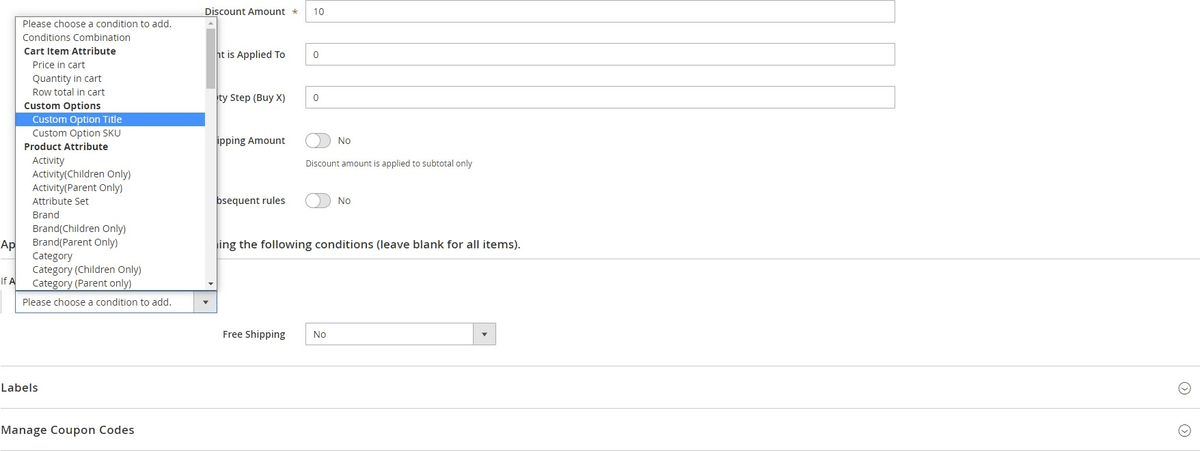Viewport: 1200px width, 451px height.
Task: Toggle the Apply to Shipping Amount switch
Action: [318, 140]
